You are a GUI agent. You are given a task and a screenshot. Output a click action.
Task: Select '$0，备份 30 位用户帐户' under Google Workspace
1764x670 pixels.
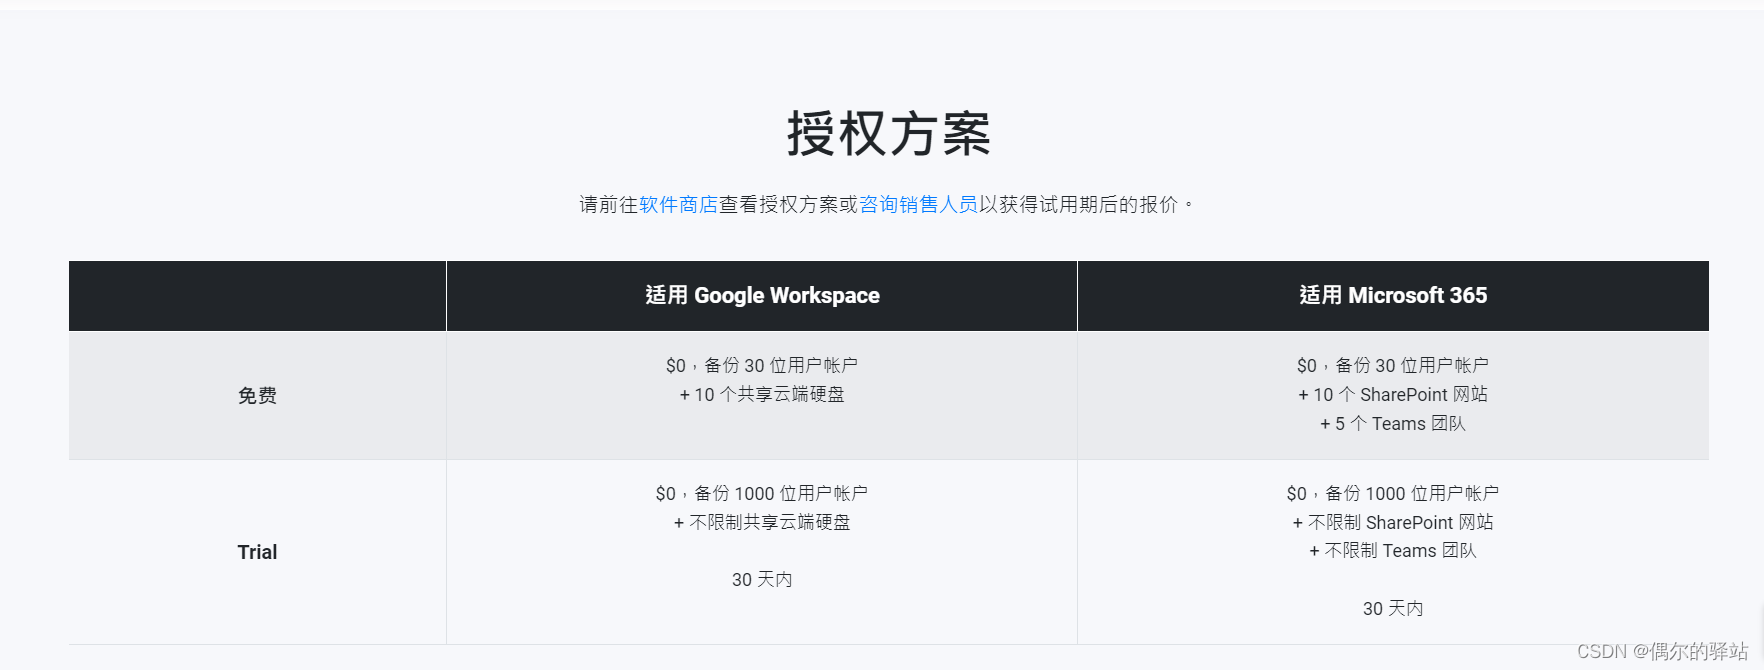point(762,366)
